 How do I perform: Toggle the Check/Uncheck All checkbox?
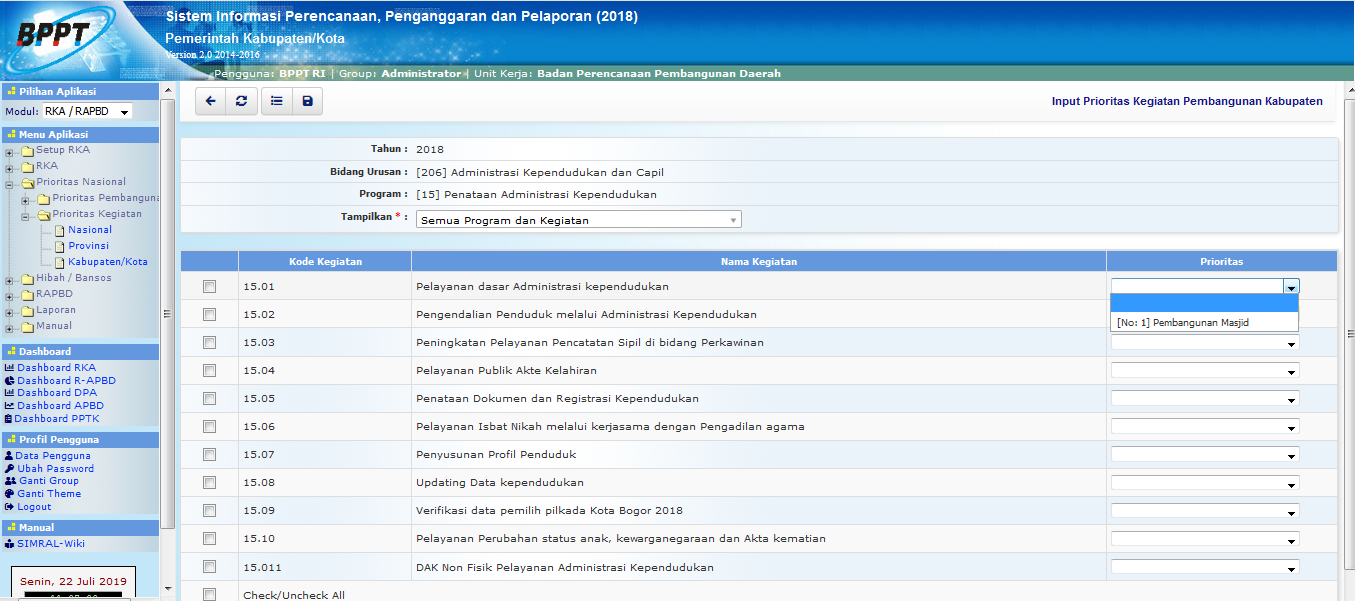click(209, 595)
